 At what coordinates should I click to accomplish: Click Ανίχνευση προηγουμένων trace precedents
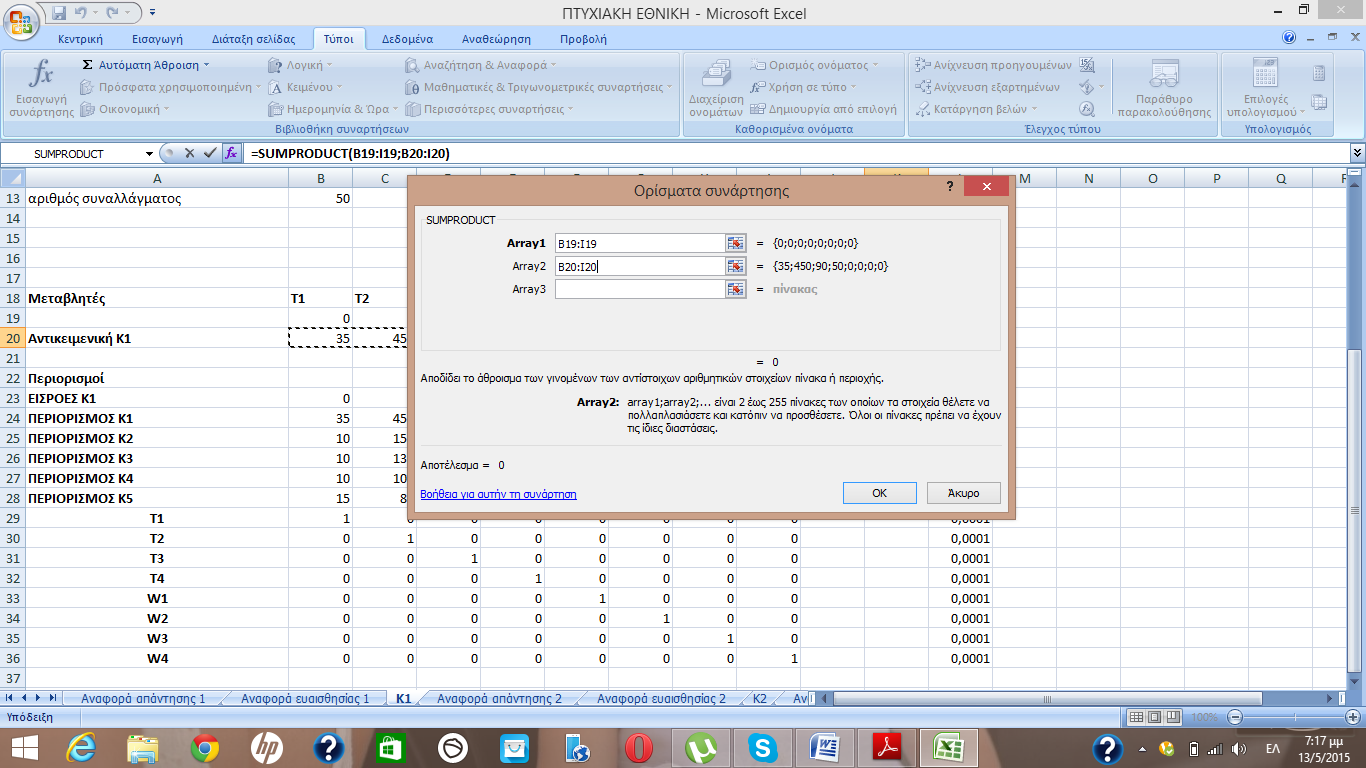[993, 65]
